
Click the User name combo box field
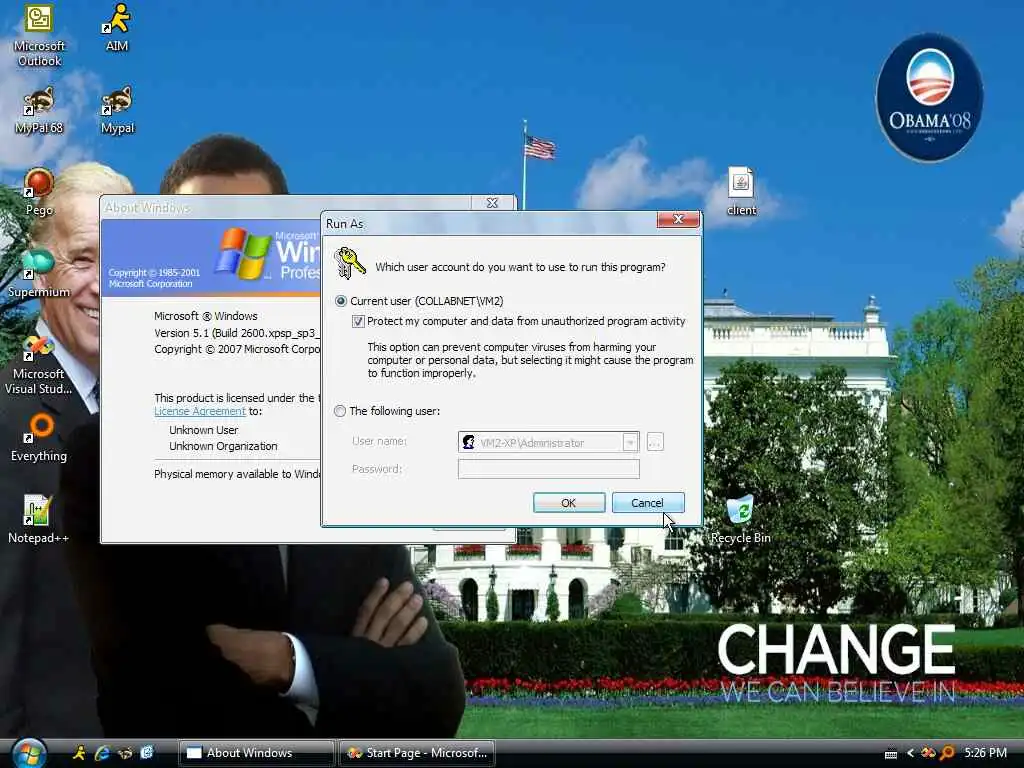(549, 442)
